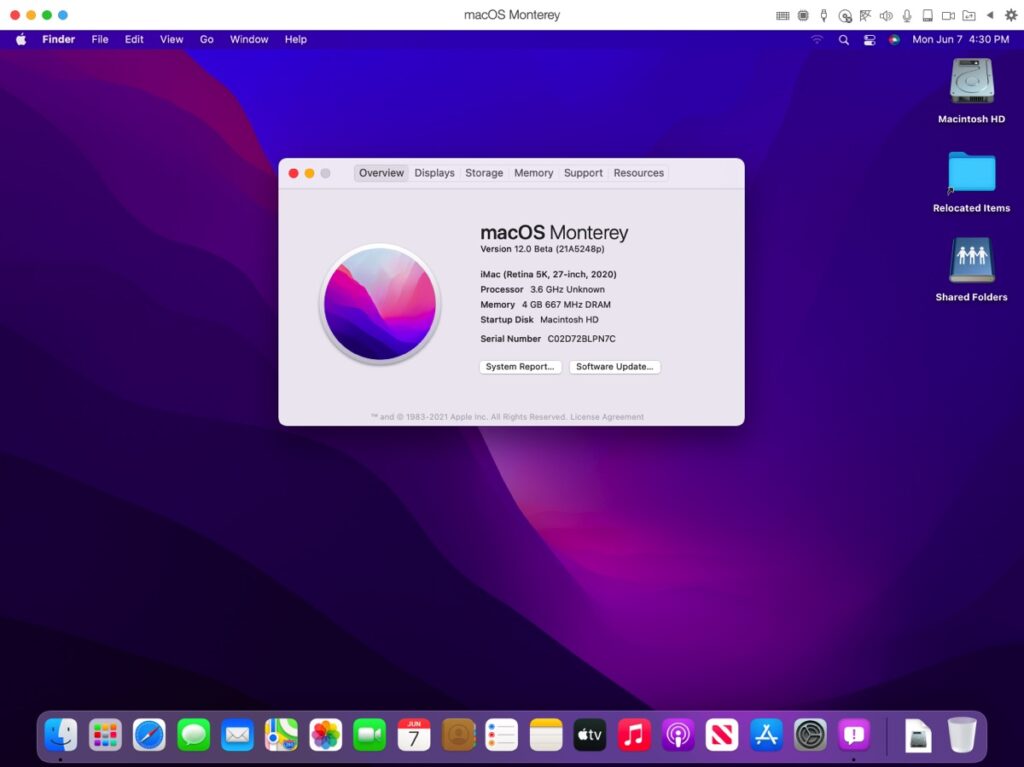Open Mail from the Dock
Viewport: 1024px width, 767px height.
point(237,735)
